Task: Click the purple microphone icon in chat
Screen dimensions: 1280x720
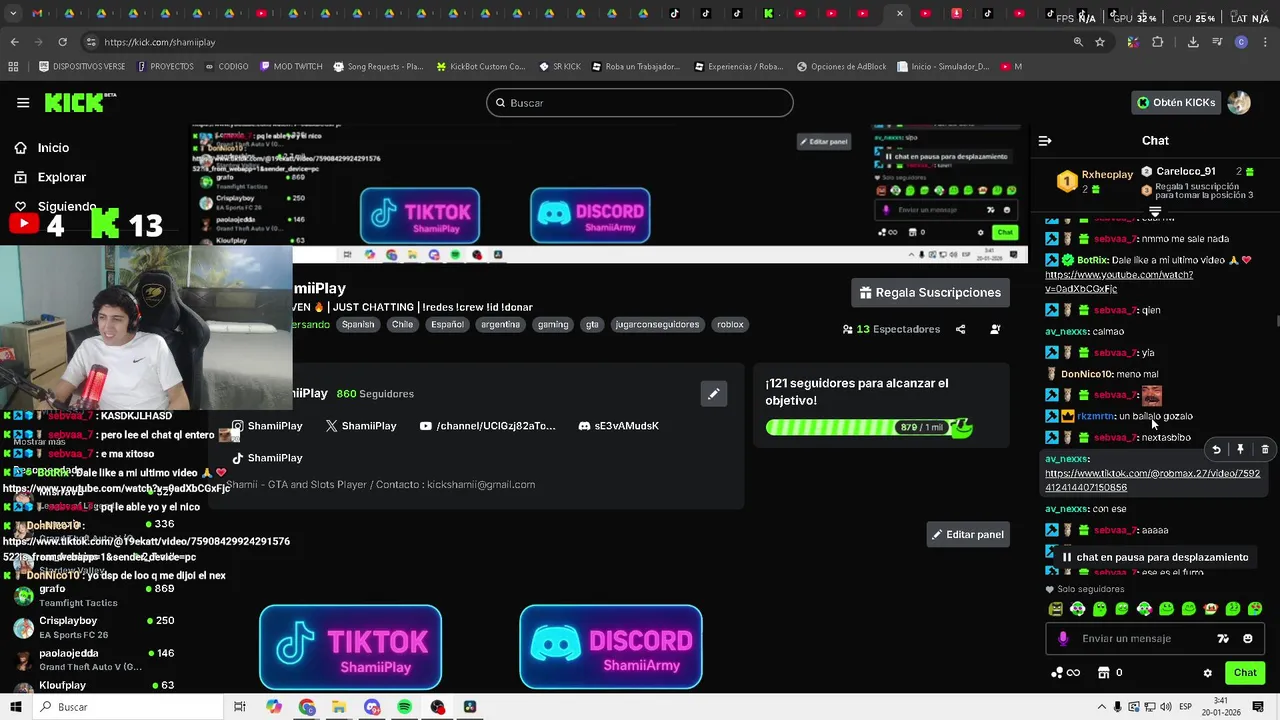Action: [x=1062, y=639]
